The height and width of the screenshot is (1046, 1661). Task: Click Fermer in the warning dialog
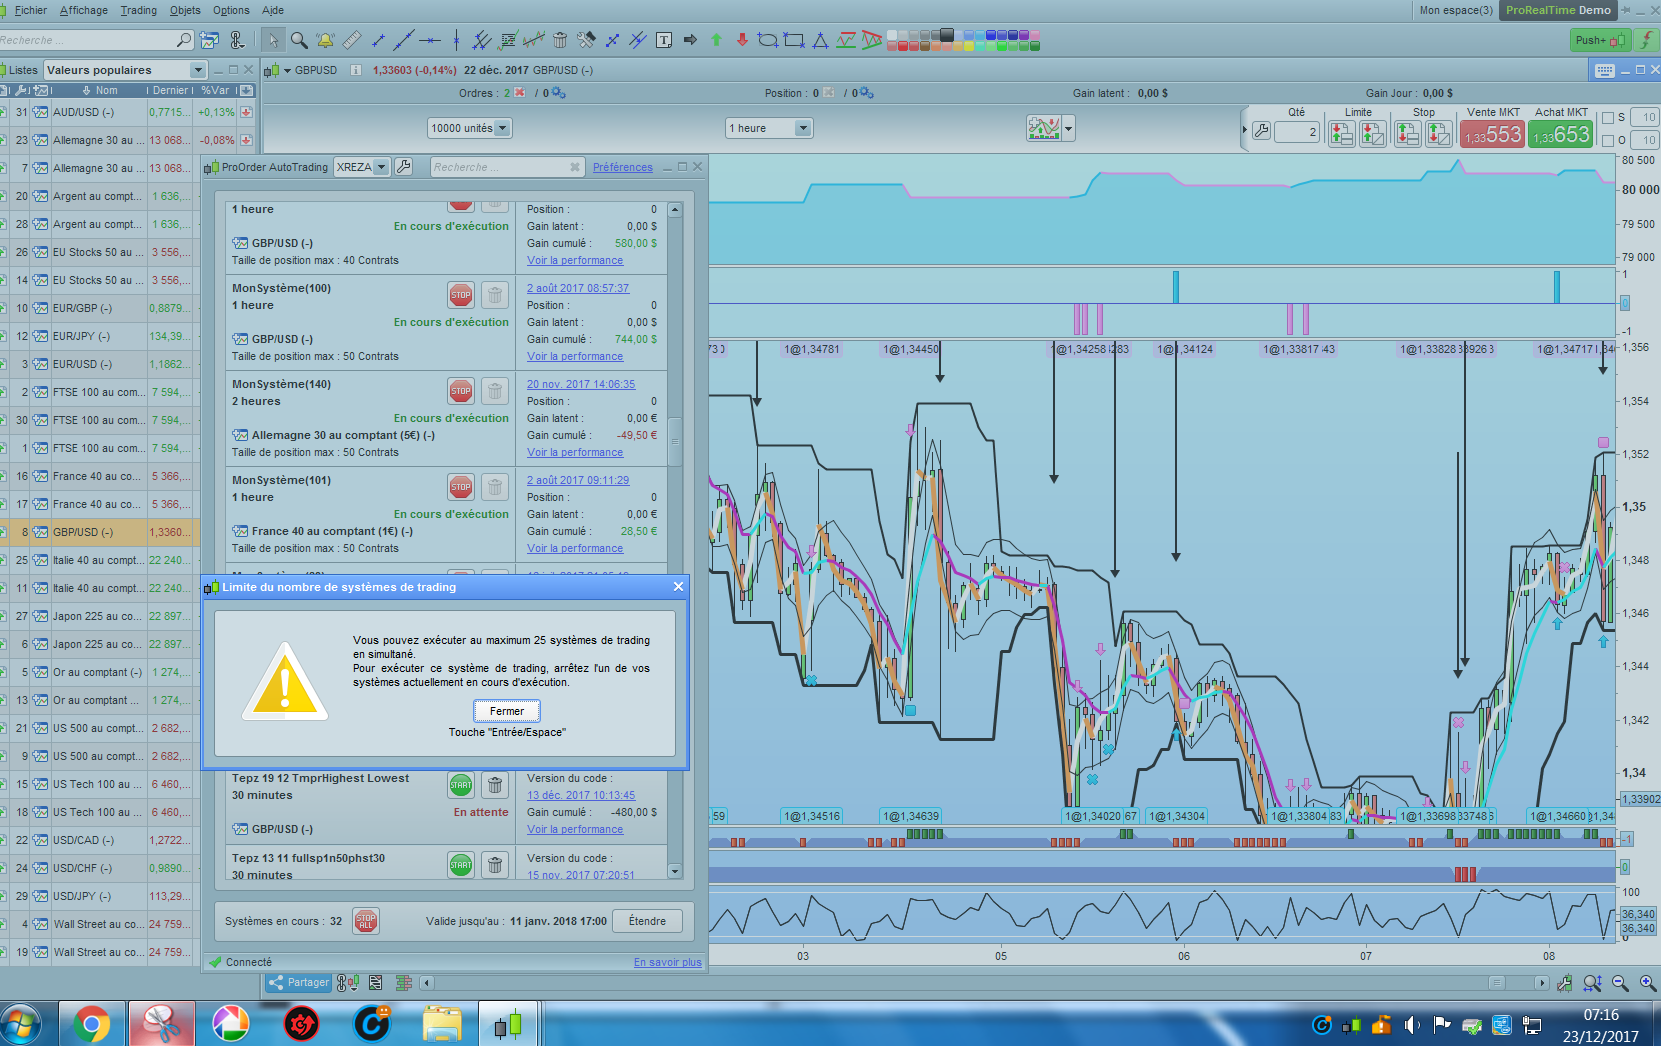coord(507,711)
